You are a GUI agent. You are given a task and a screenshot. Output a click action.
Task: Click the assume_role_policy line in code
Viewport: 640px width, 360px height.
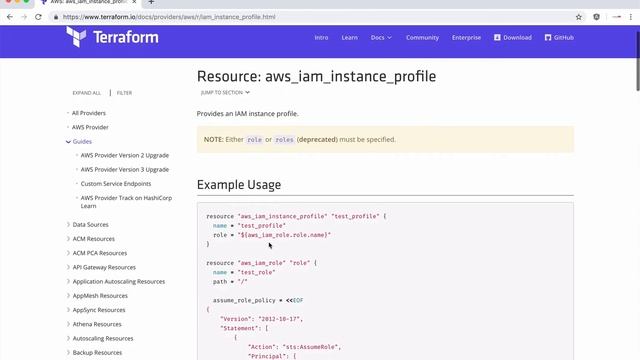(258, 300)
